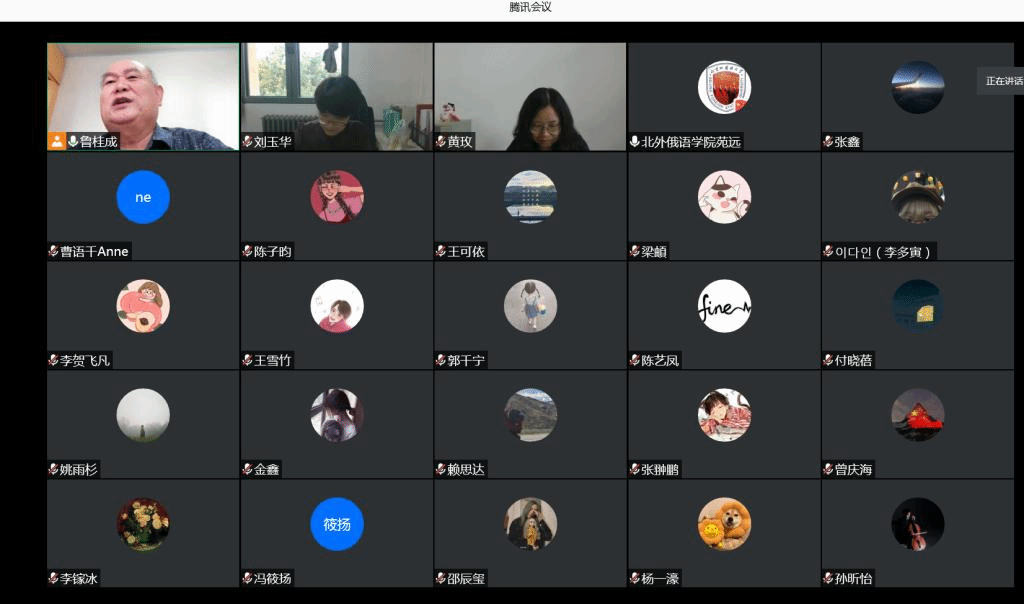Click the dog avatar of 杨一濠
This screenshot has width=1024, height=604.
click(724, 524)
